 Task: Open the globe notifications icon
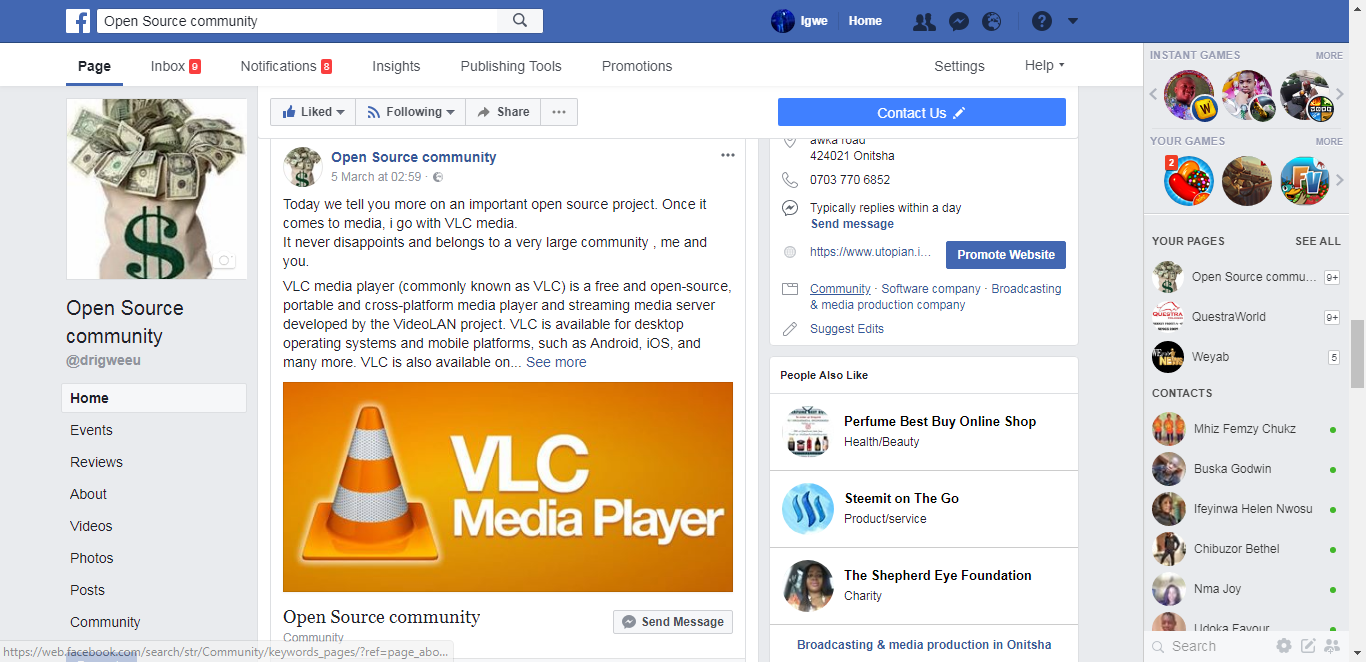click(991, 21)
